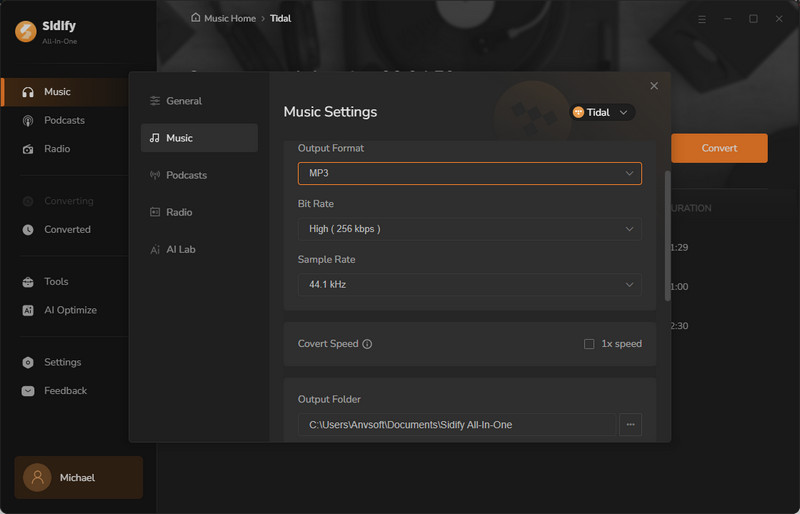Click Music Home breadcrumb link
Viewport: 800px width, 514px height.
coord(230,18)
